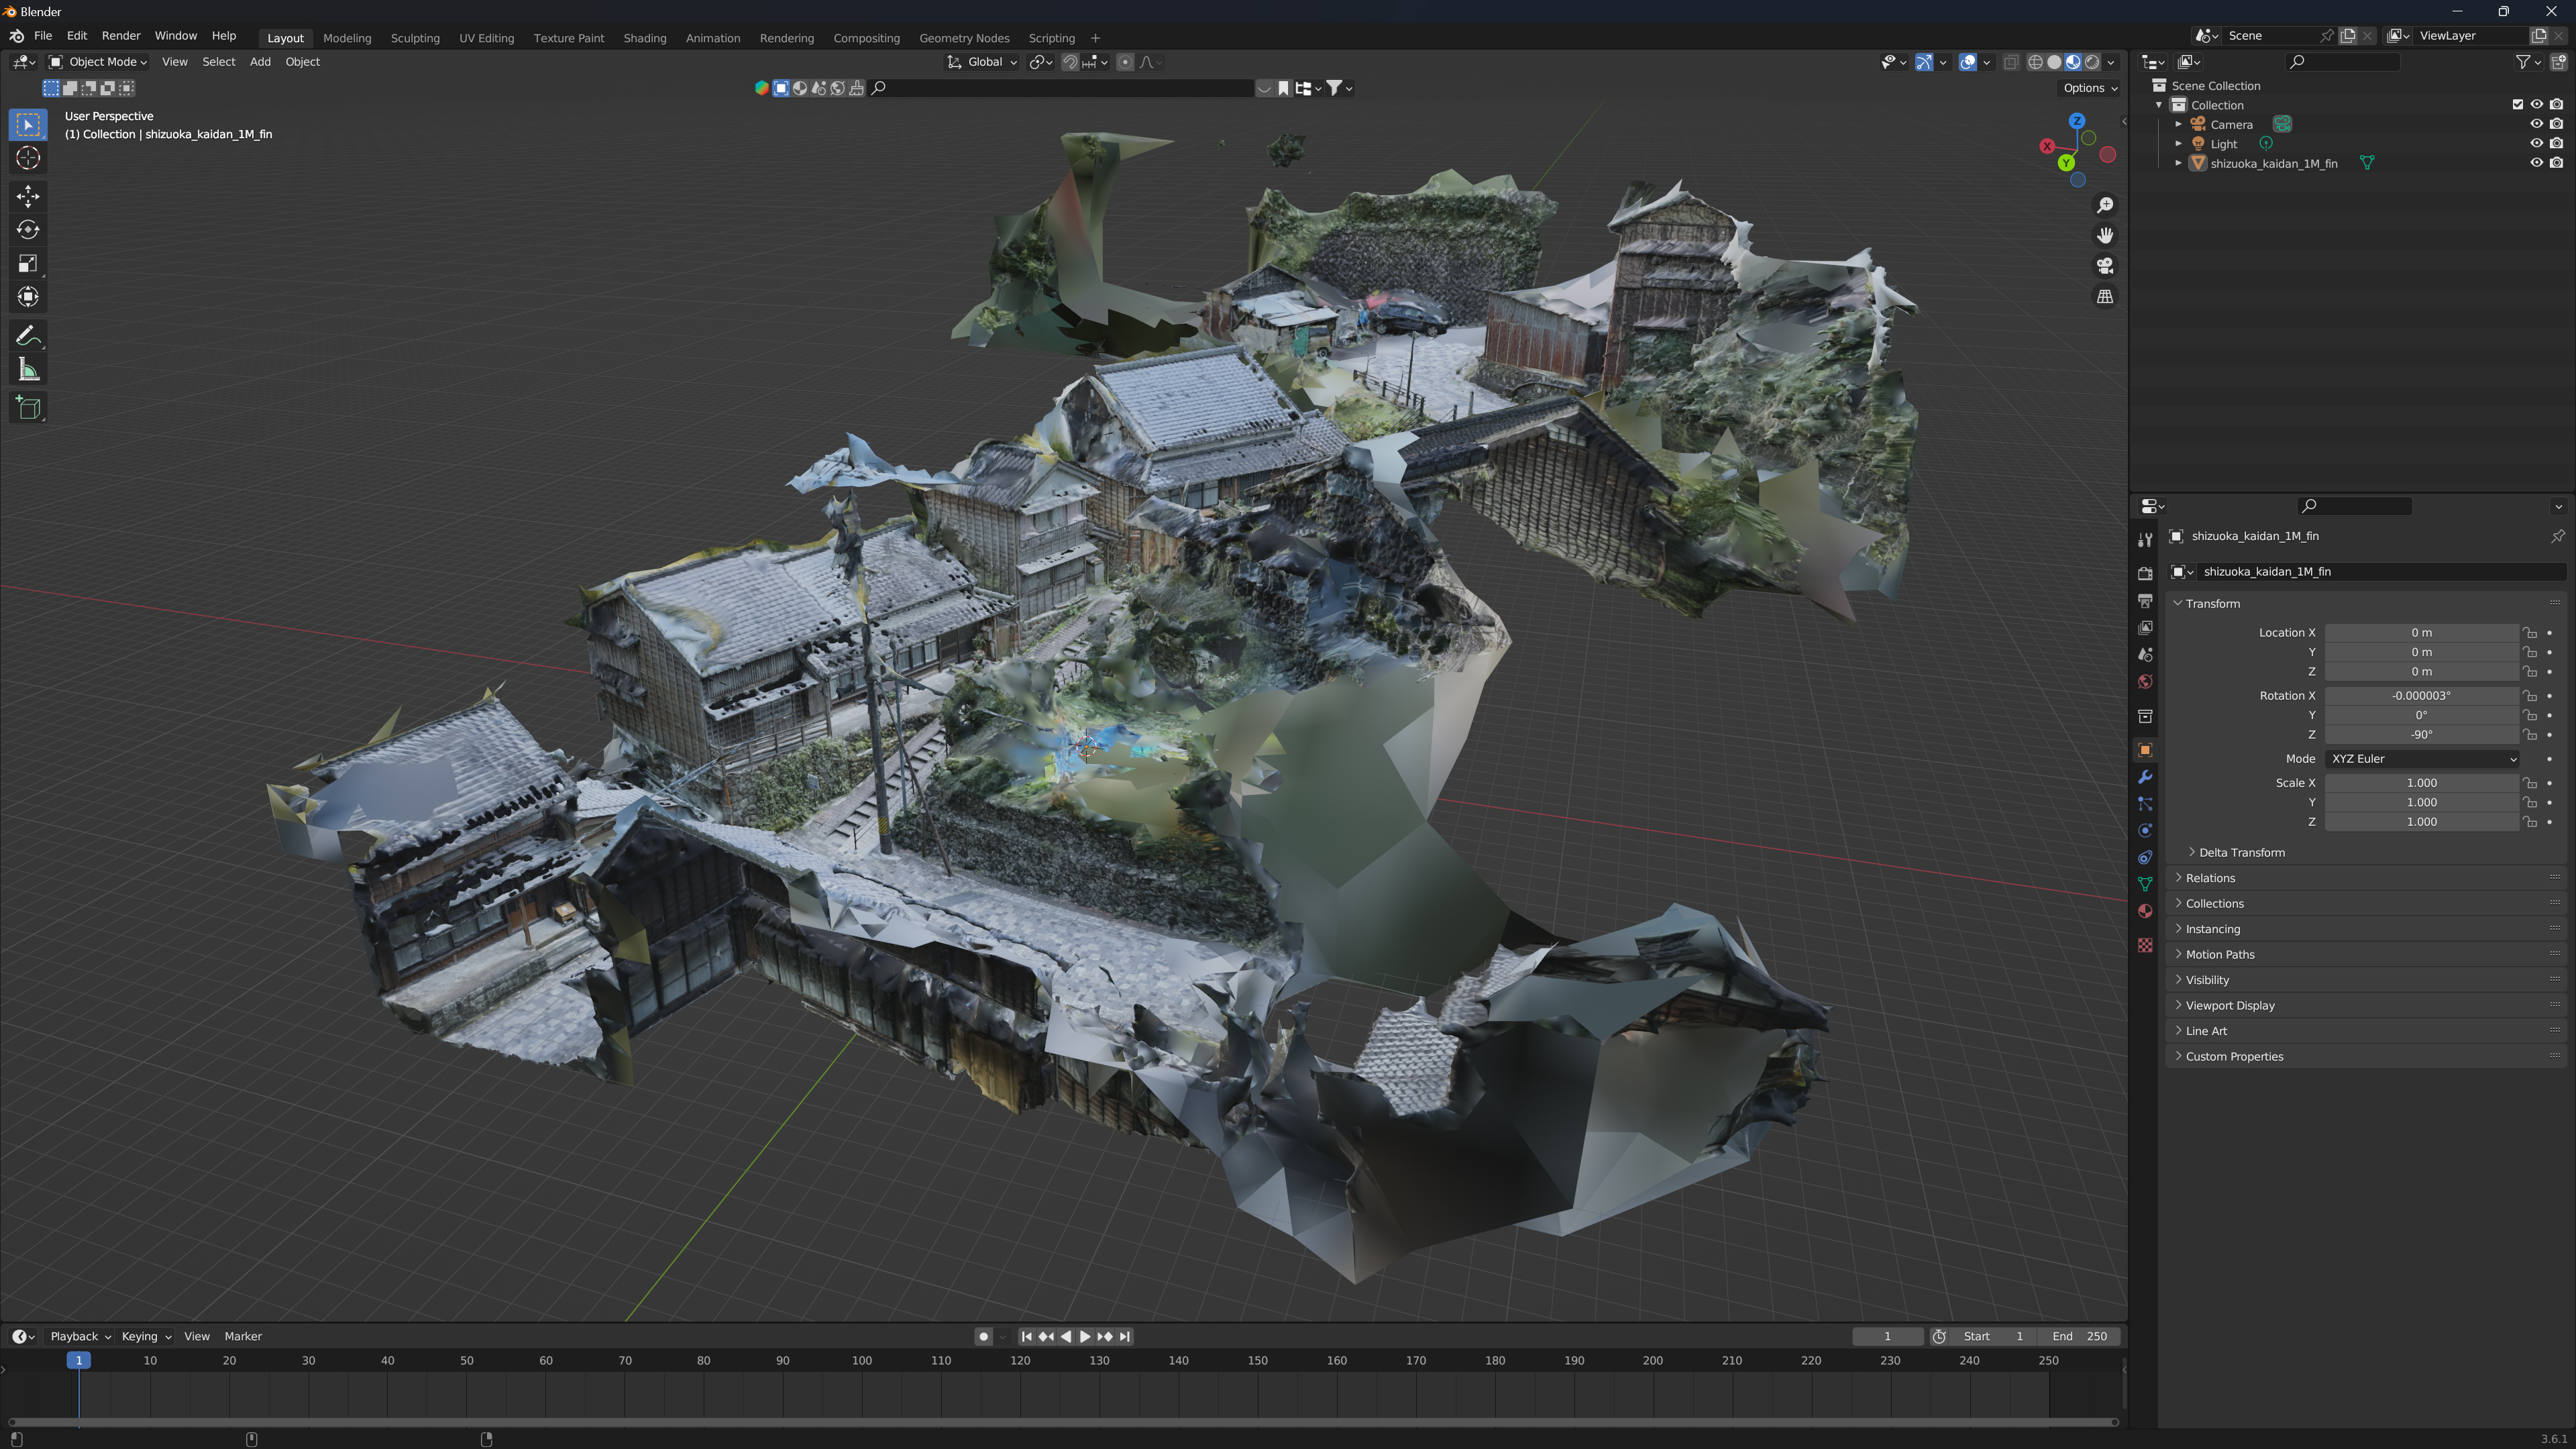2576x1449 pixels.
Task: Select the Move tool in the toolbar
Action: click(28, 195)
